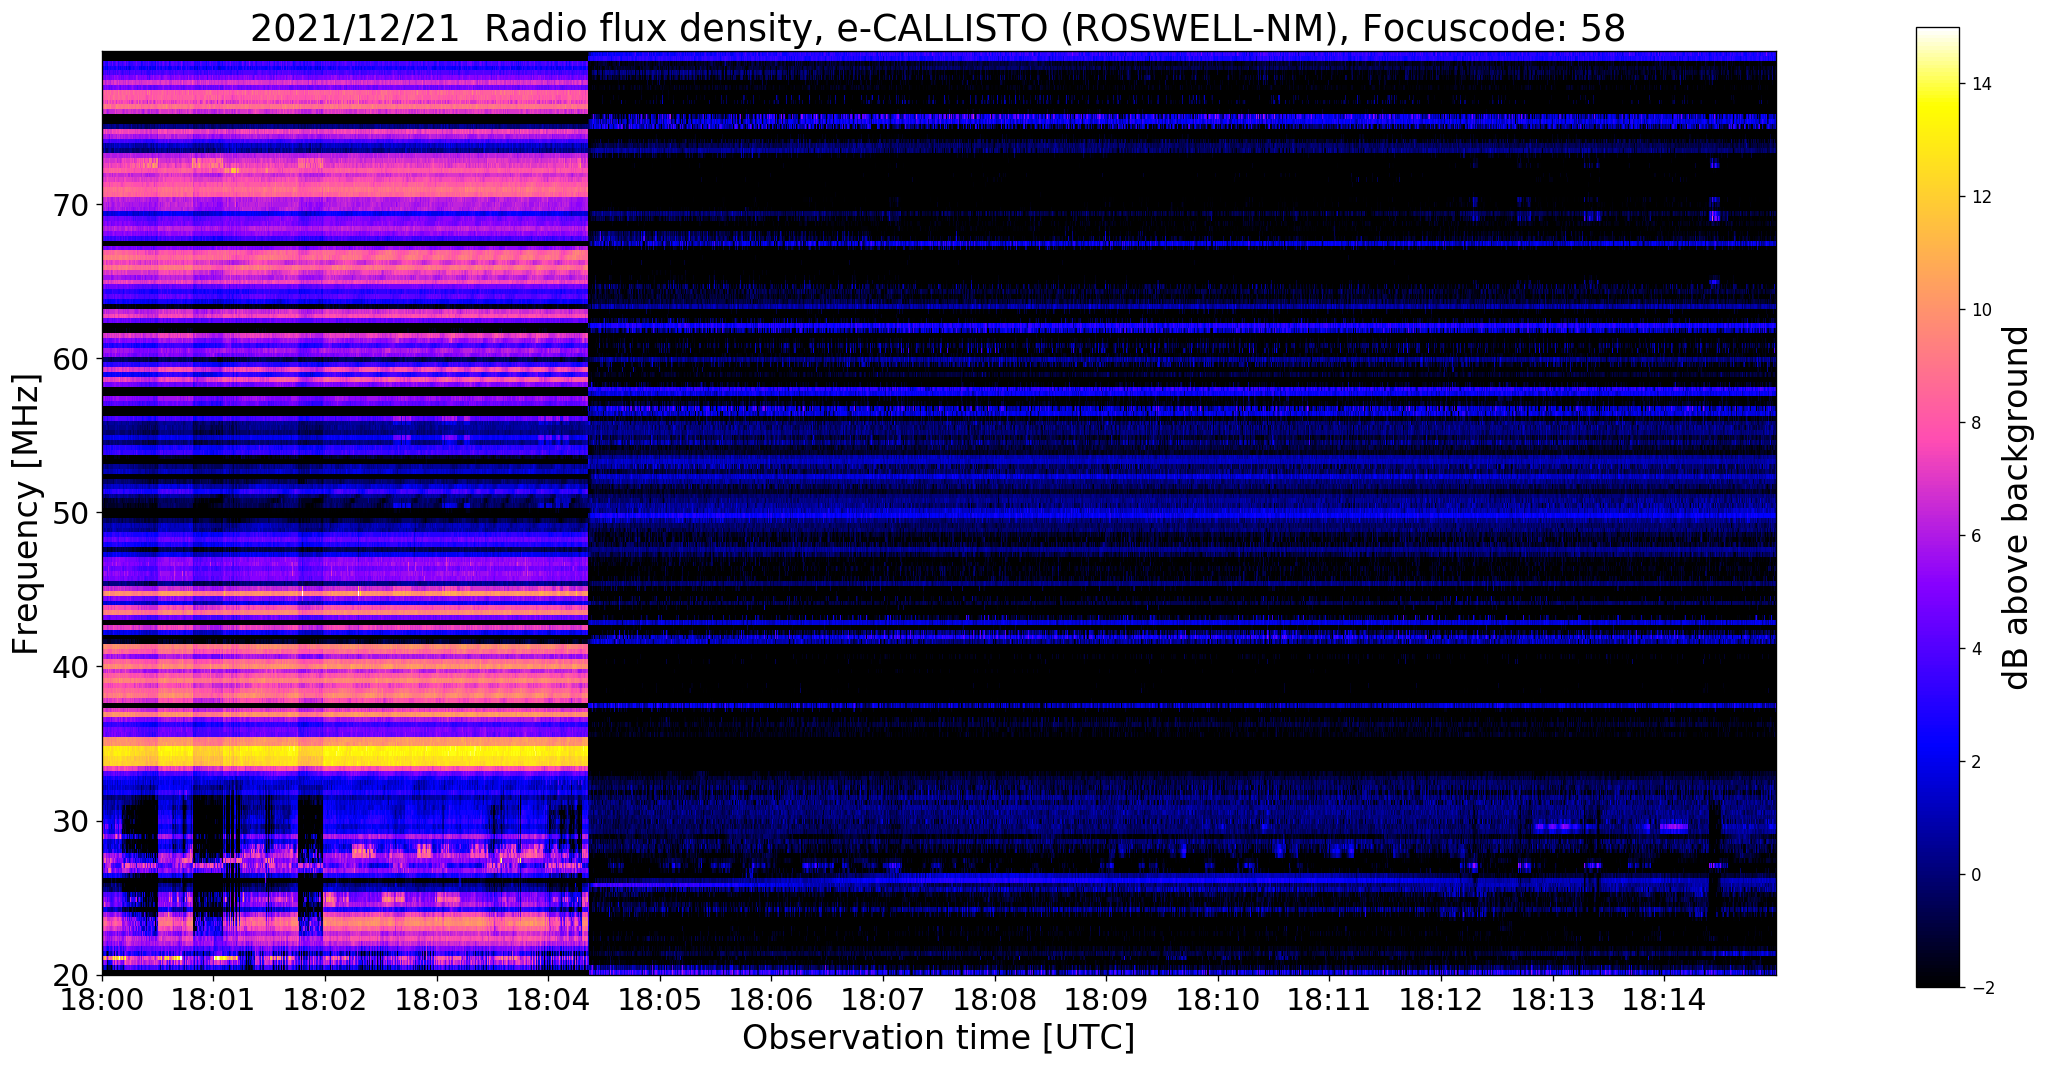2047x1067 pixels.
Task: Click the colorbar tick label 12
Action: pos(1981,197)
